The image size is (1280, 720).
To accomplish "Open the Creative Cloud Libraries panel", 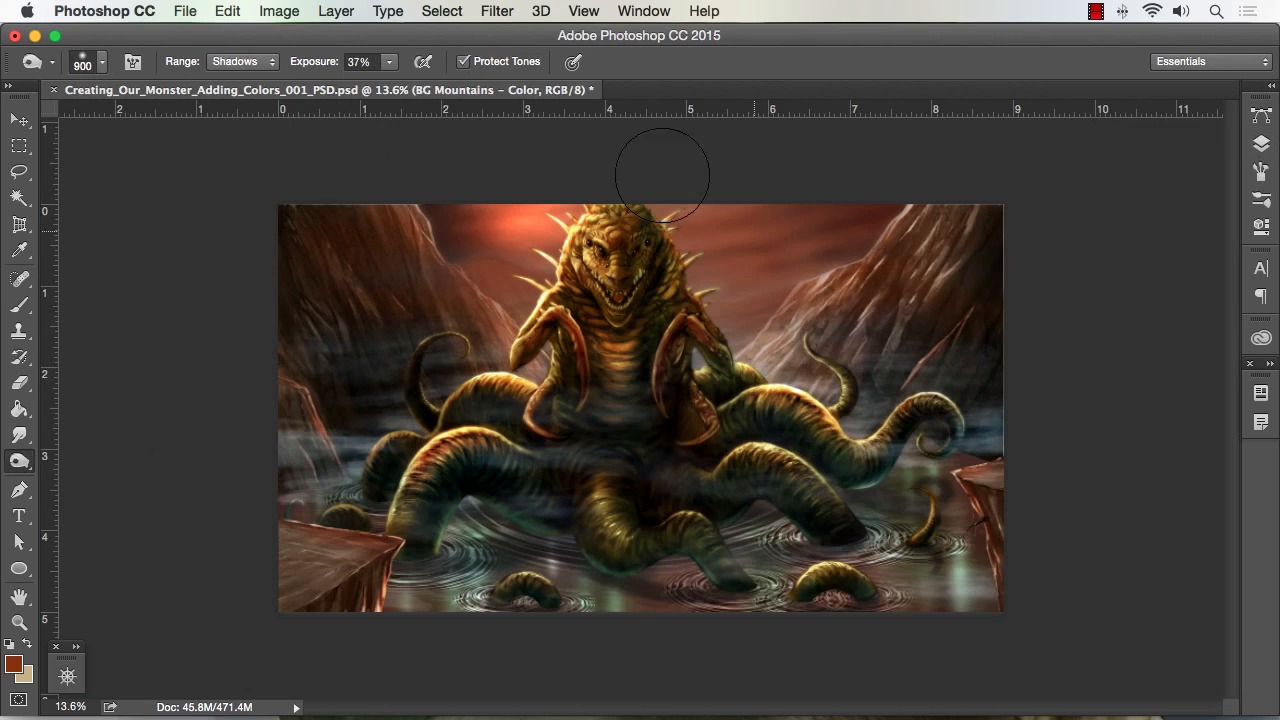I will tap(1261, 338).
